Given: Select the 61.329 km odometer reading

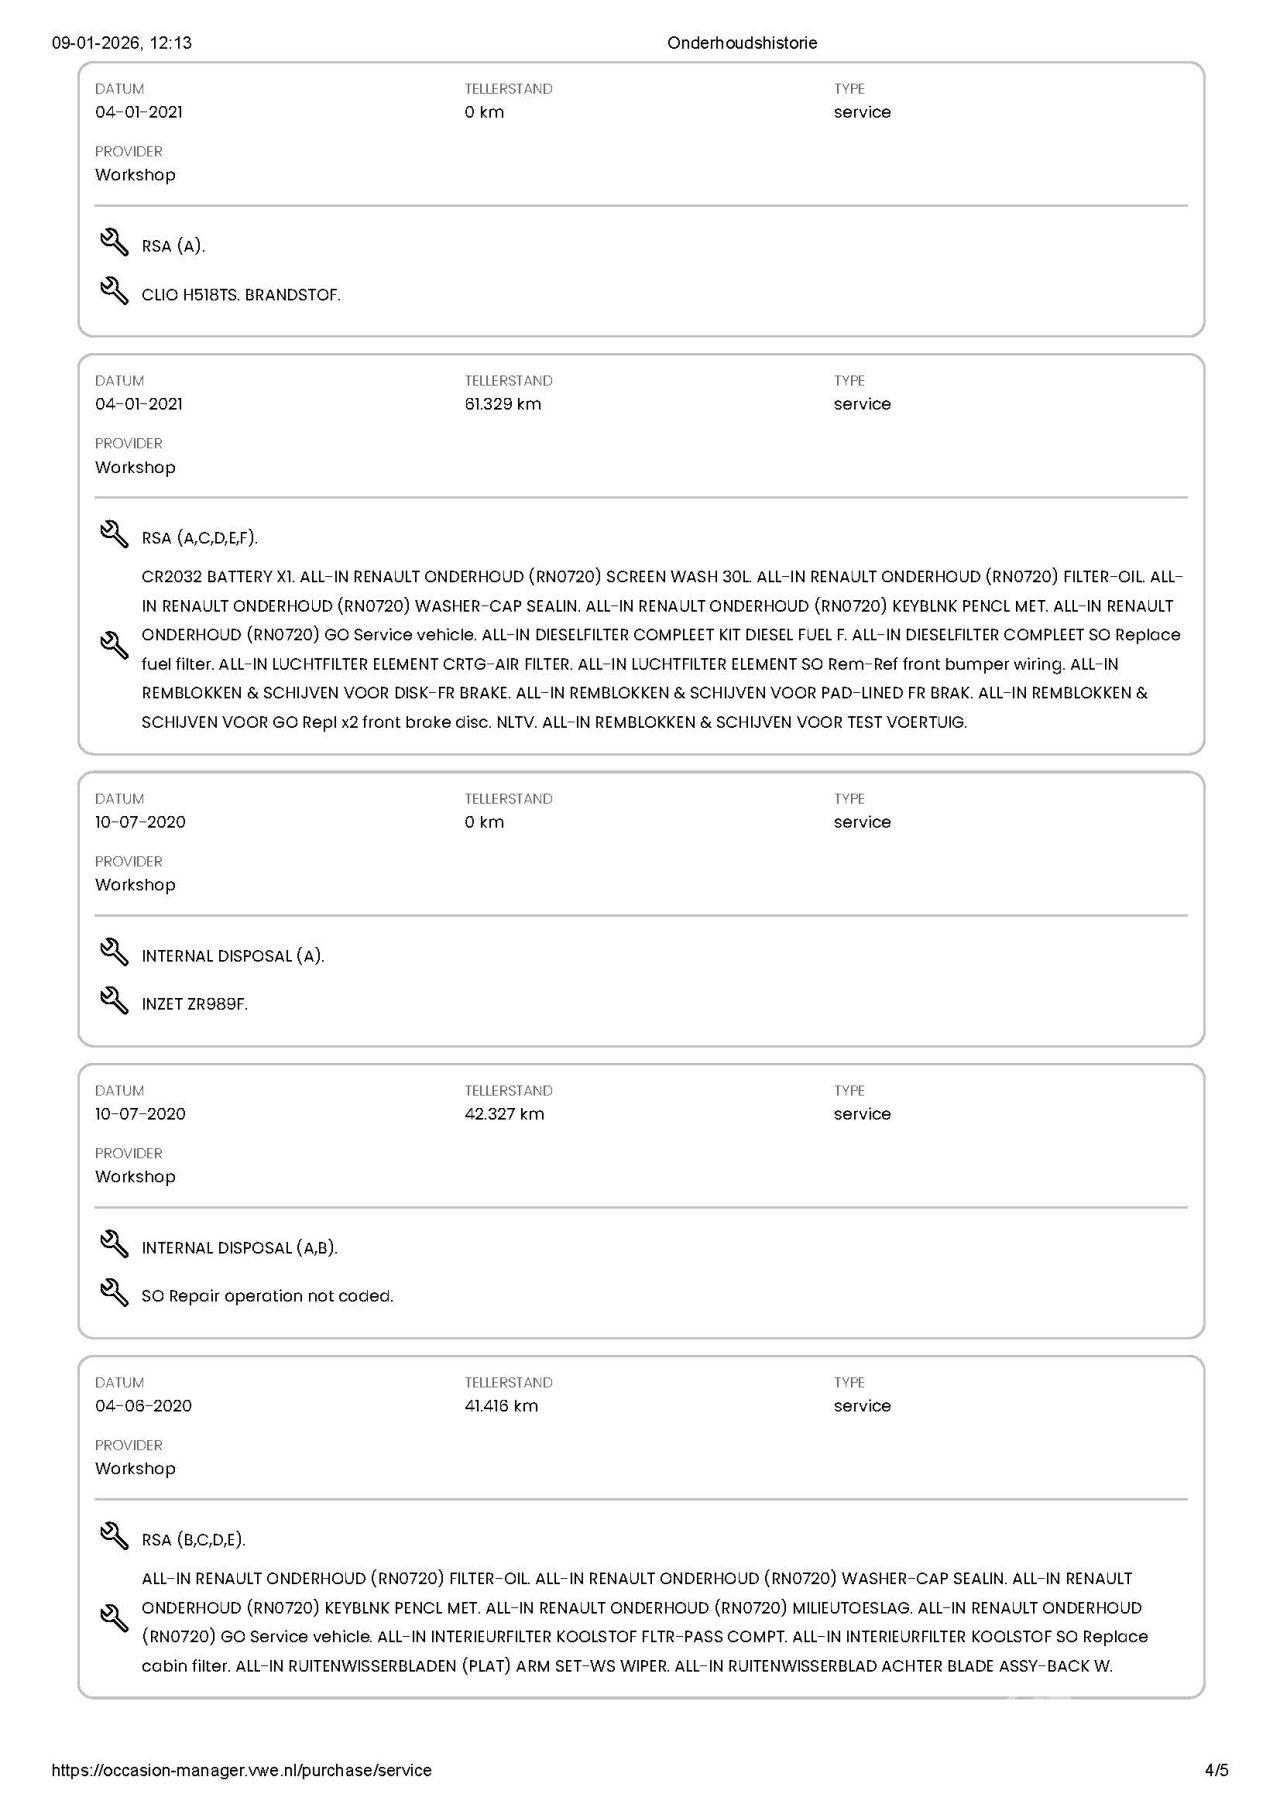Looking at the screenshot, I should coord(503,404).
